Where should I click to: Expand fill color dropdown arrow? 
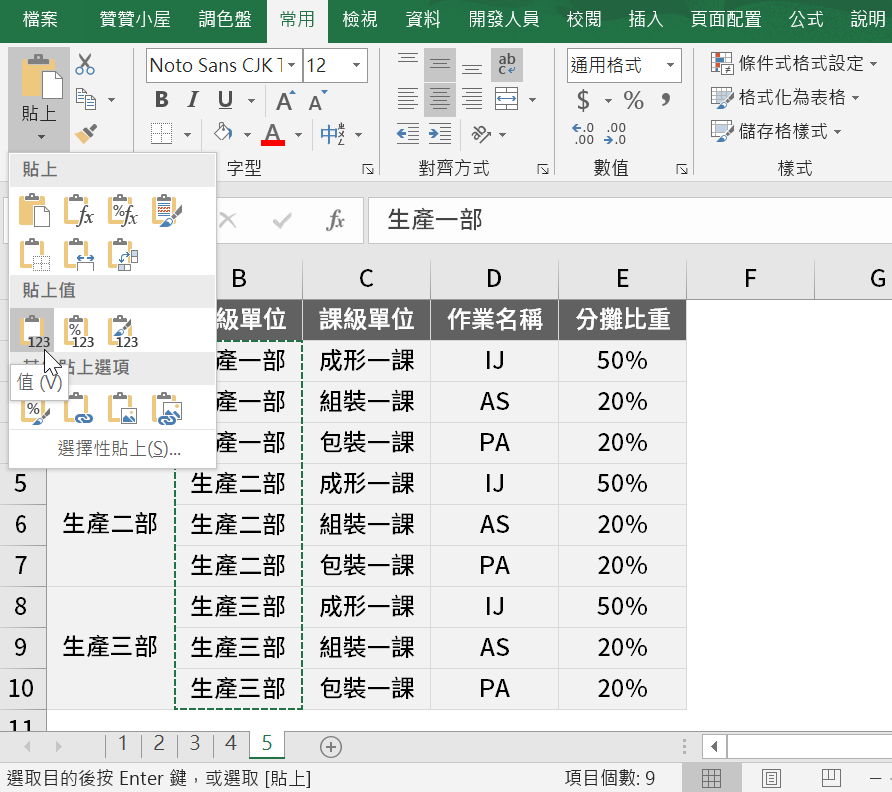point(247,135)
